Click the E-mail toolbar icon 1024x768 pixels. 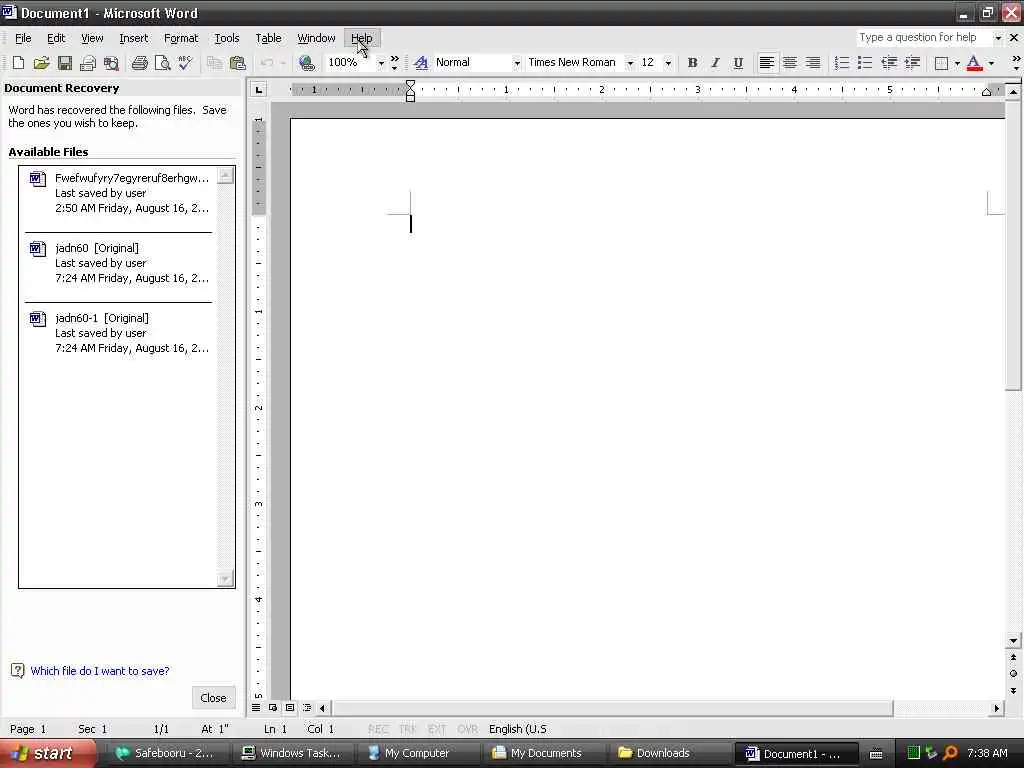coord(88,63)
